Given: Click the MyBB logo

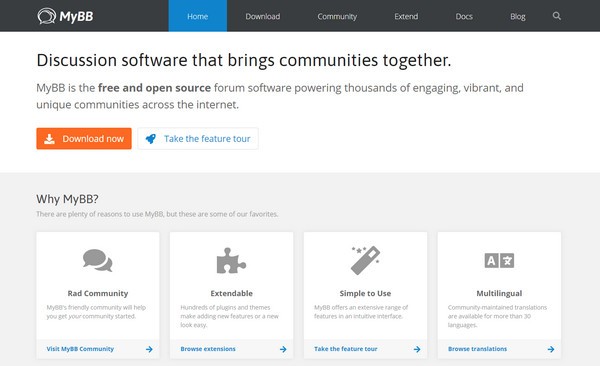Looking at the screenshot, I should click(65, 16).
